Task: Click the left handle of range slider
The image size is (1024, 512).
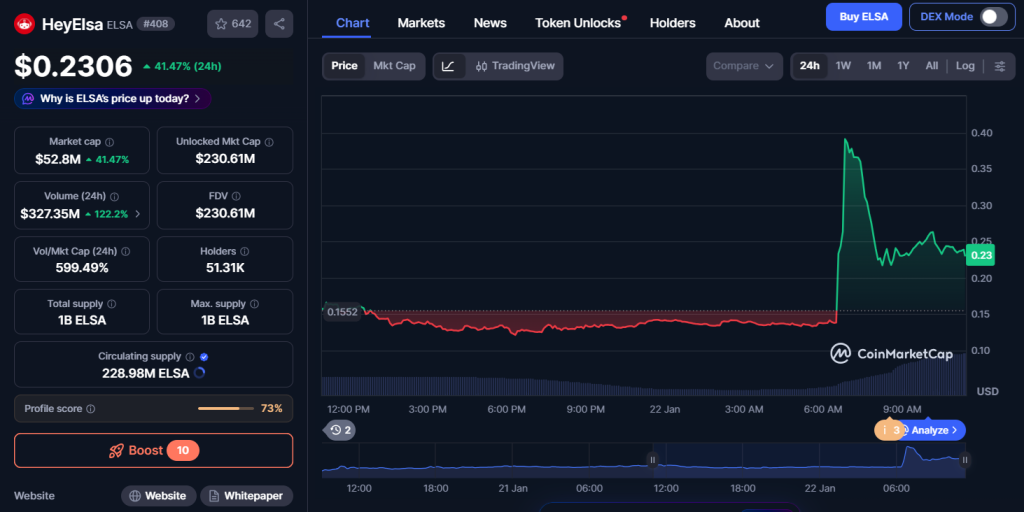Action: (x=652, y=460)
